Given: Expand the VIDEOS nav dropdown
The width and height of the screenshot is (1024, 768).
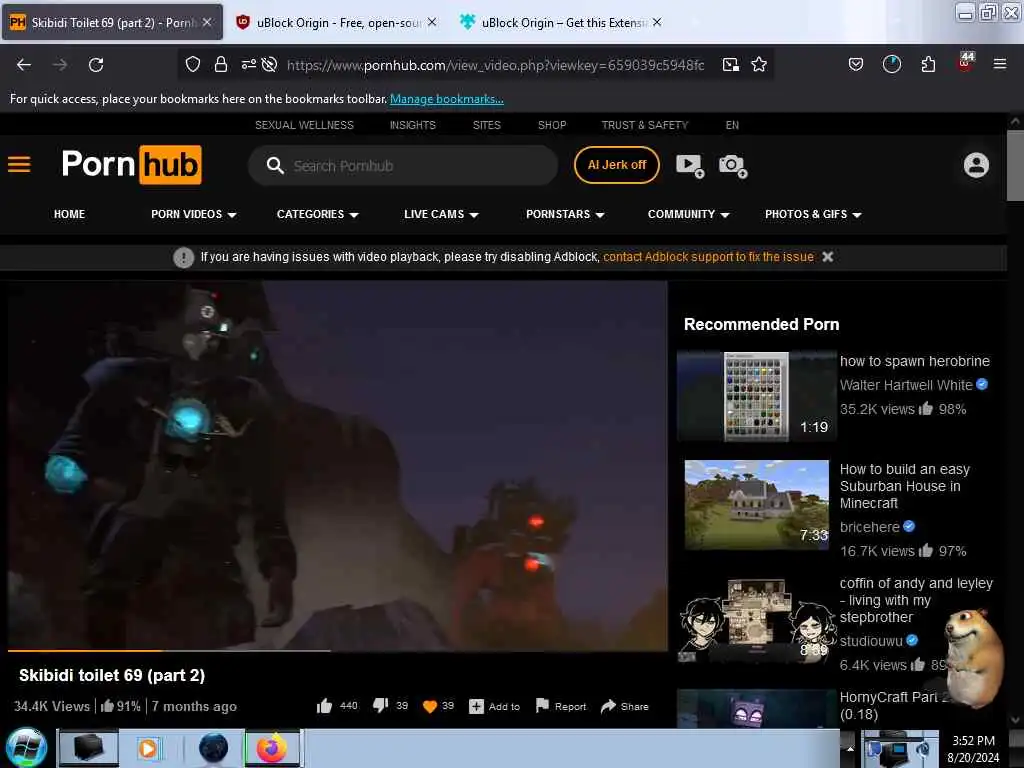Looking at the screenshot, I should point(193,214).
